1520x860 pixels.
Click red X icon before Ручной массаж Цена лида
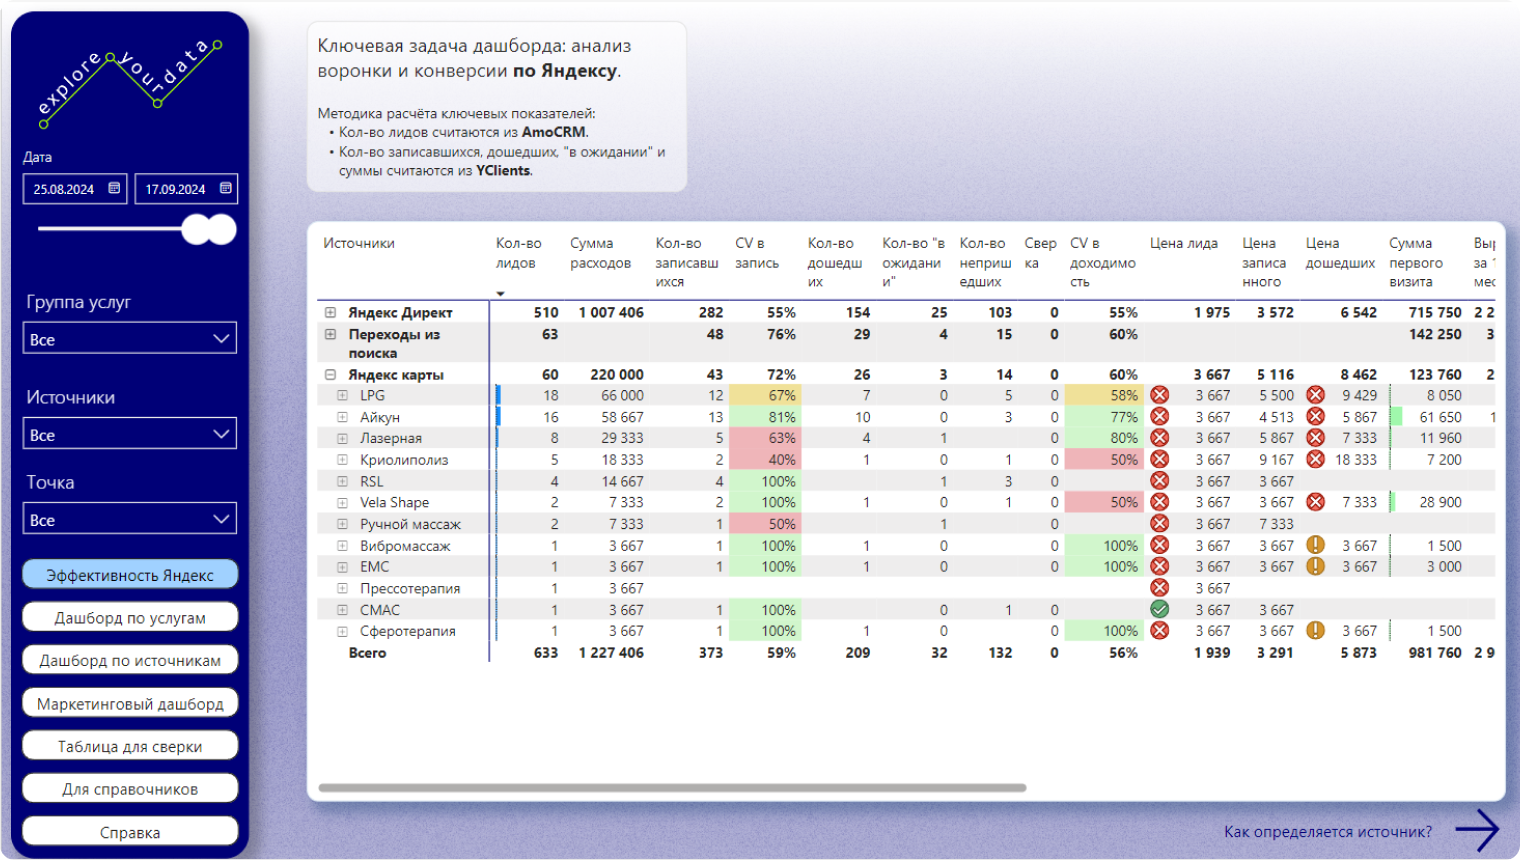coord(1160,523)
